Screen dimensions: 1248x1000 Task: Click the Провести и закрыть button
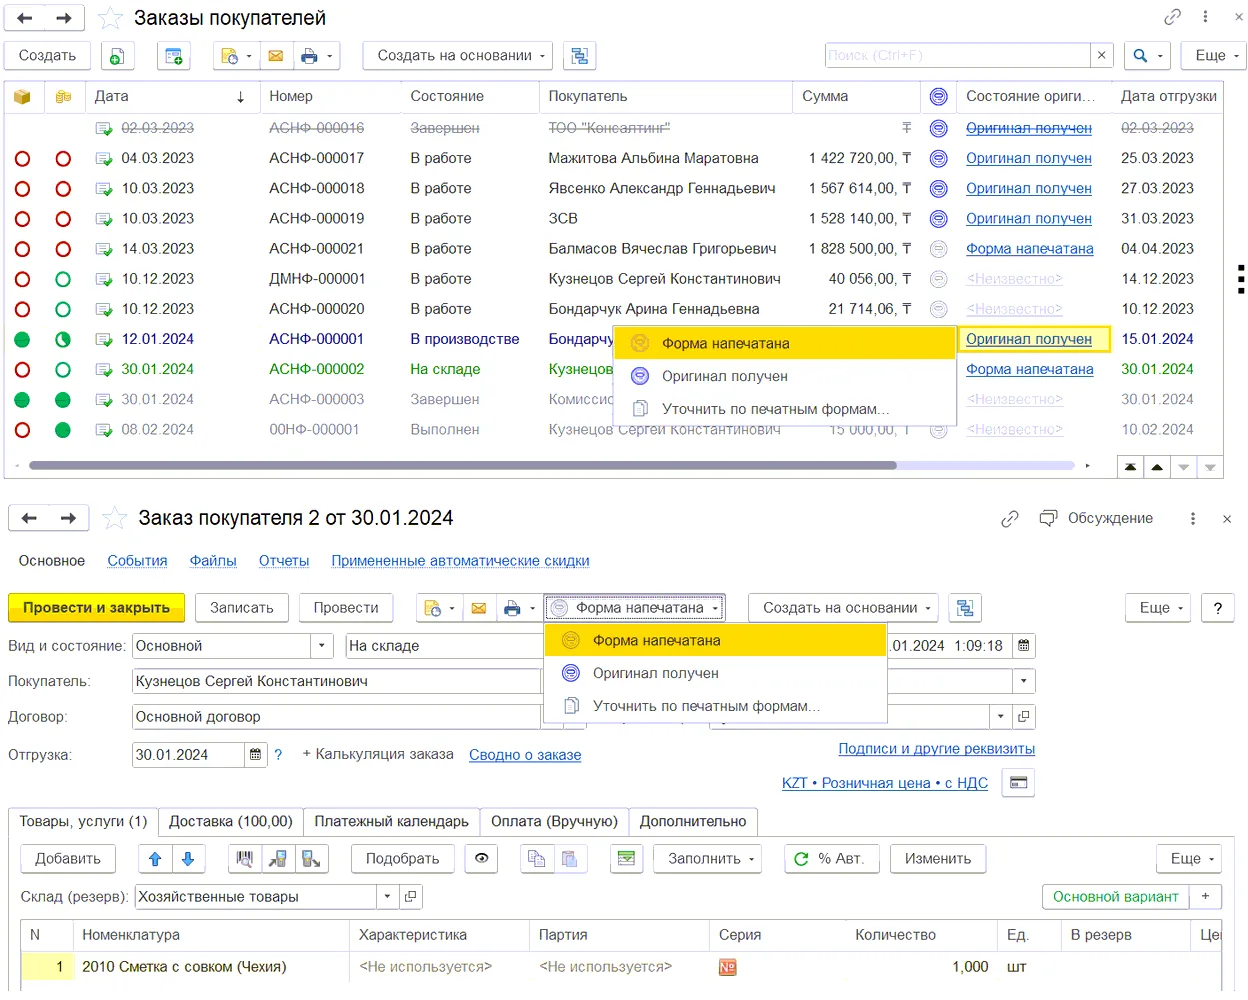coord(97,608)
